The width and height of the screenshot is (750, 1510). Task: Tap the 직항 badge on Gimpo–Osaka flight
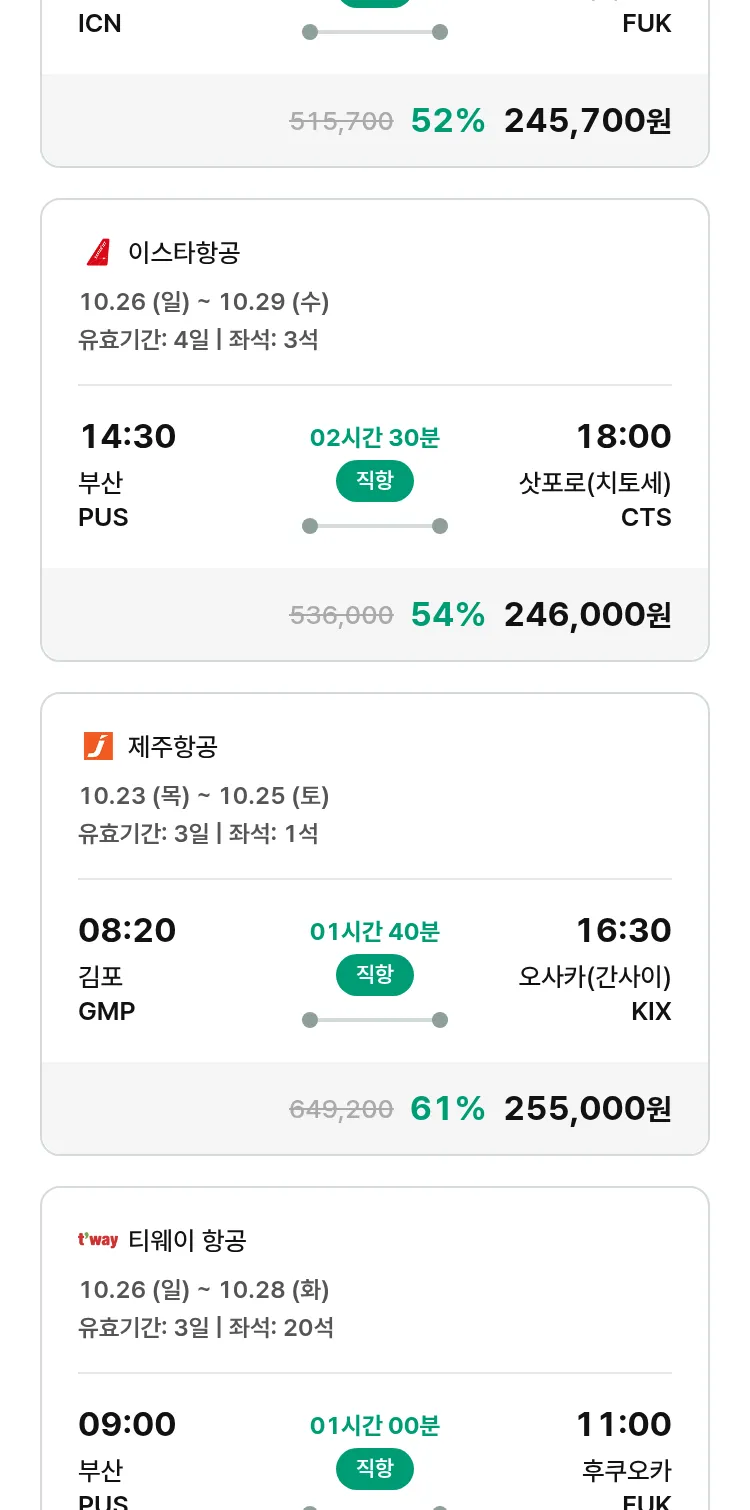[x=375, y=975]
